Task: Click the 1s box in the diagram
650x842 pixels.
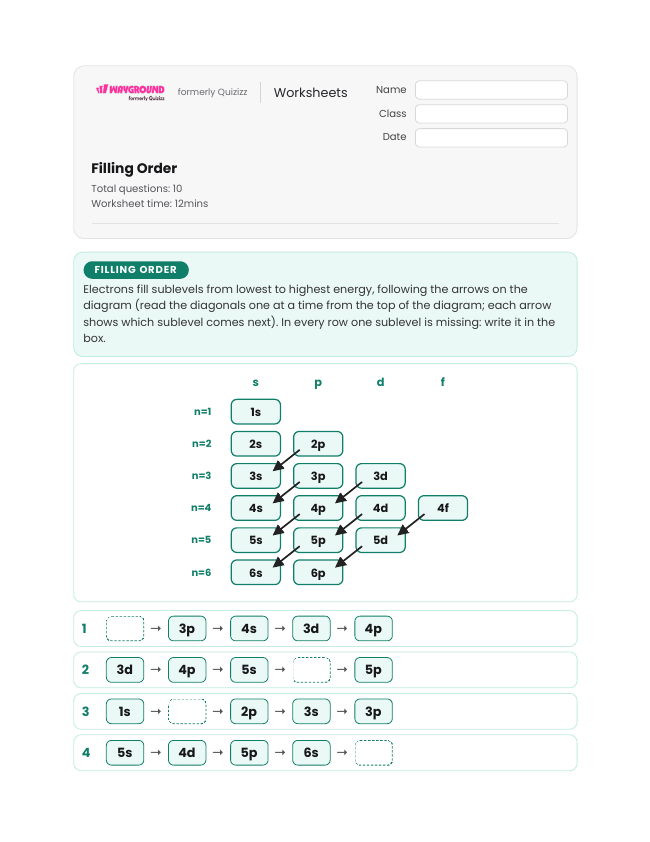Action: [256, 412]
